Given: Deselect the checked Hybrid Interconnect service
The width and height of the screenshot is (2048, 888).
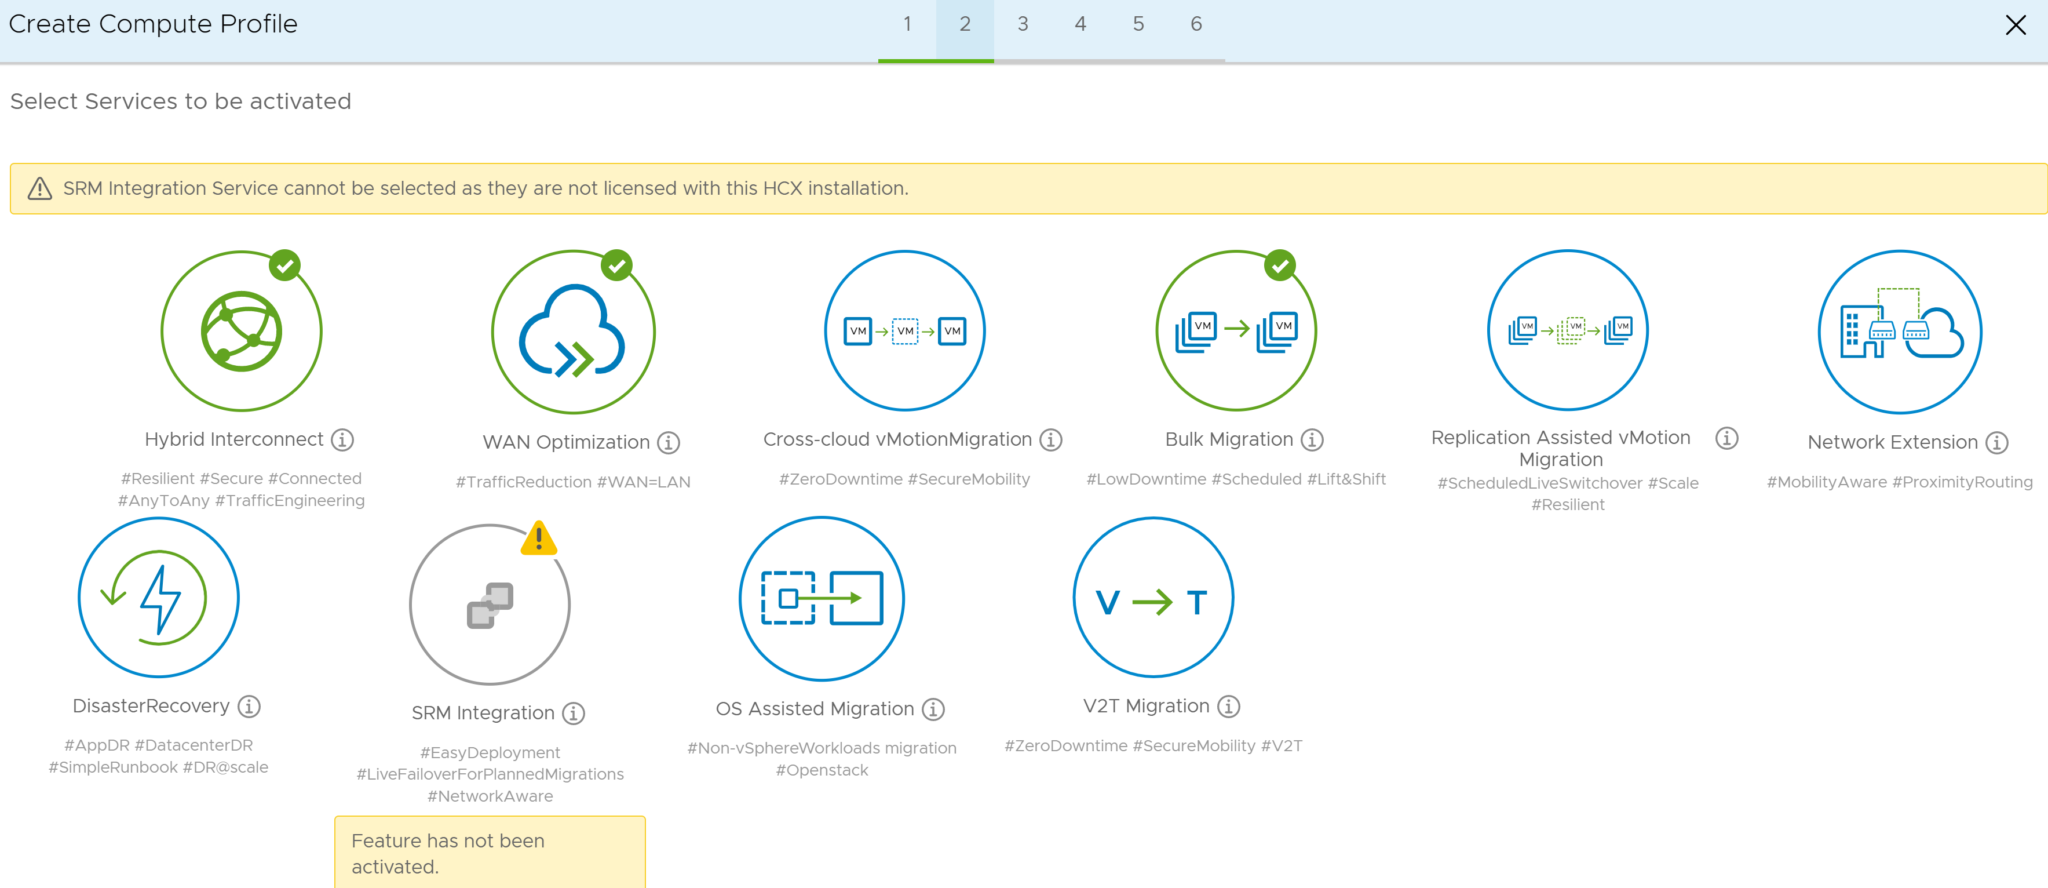Looking at the screenshot, I should pyautogui.click(x=241, y=331).
